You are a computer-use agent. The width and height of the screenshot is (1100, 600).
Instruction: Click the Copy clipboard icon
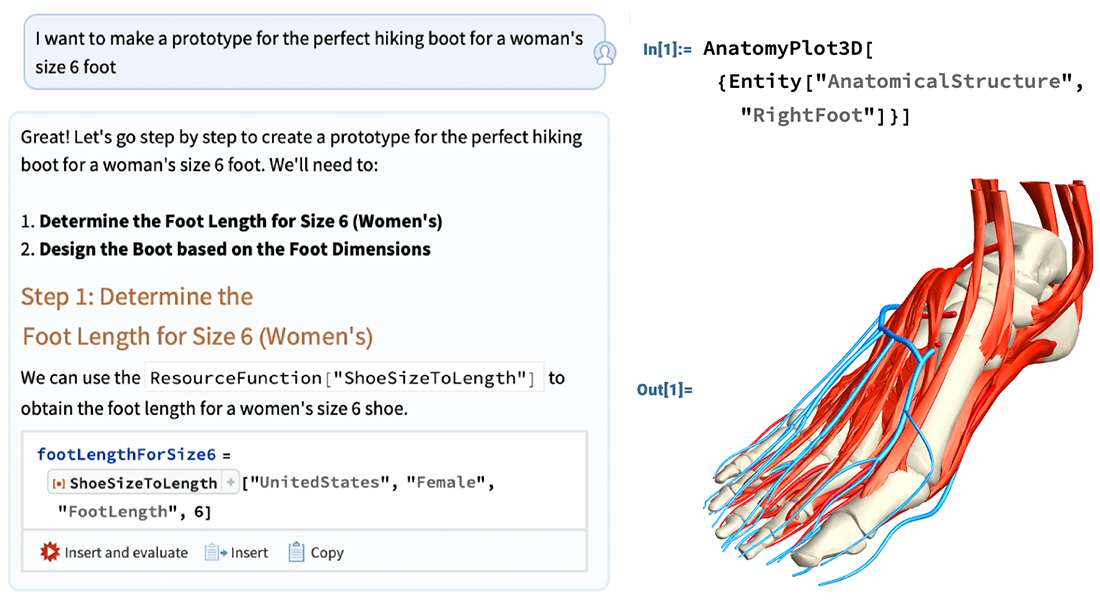(296, 552)
